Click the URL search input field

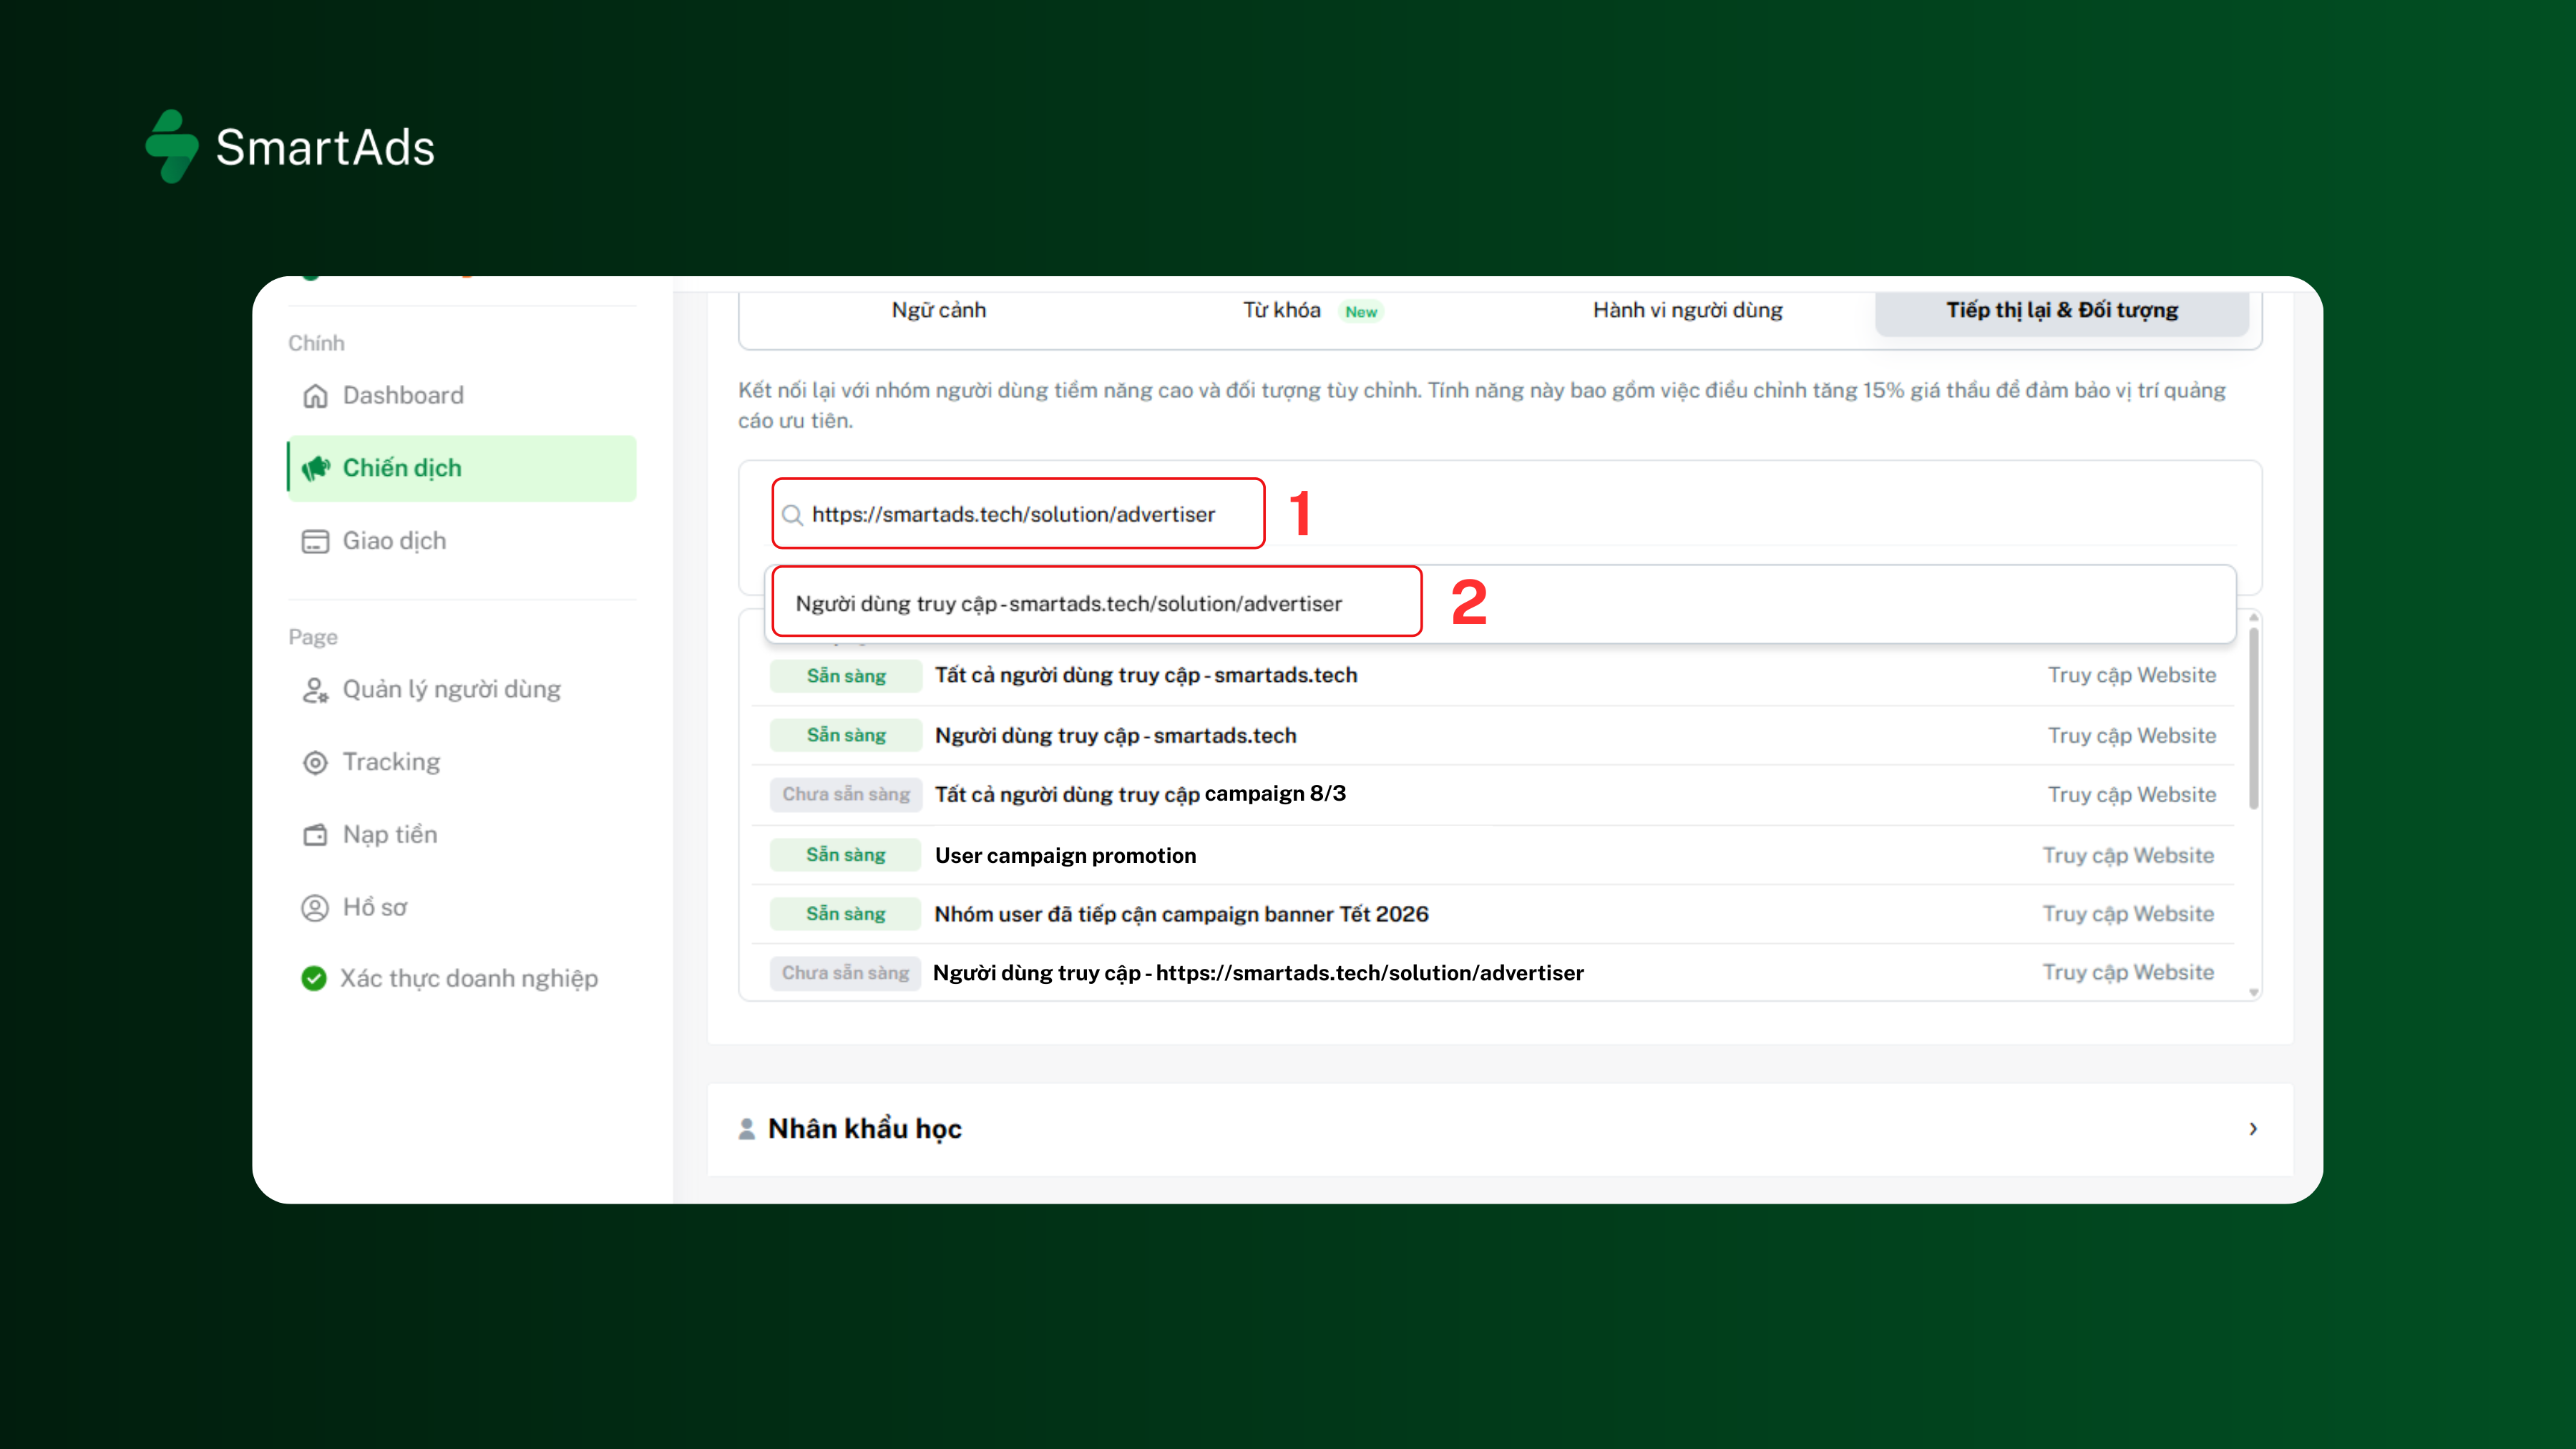pyautogui.click(x=1018, y=514)
